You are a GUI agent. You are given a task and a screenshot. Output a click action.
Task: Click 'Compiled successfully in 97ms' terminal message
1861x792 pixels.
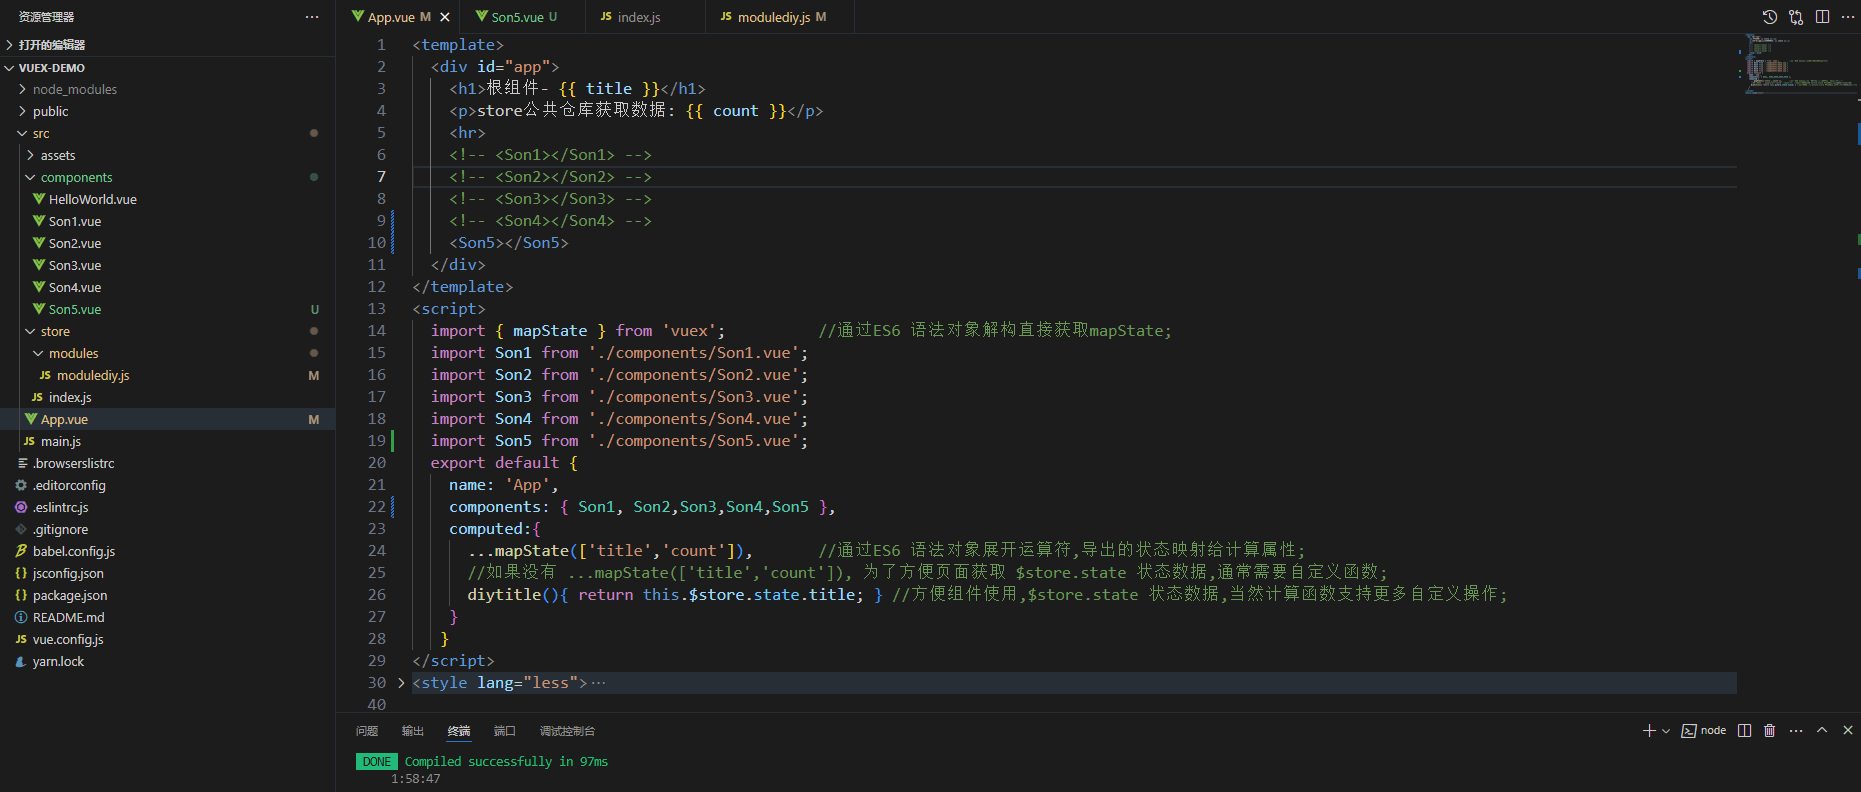(x=506, y=762)
